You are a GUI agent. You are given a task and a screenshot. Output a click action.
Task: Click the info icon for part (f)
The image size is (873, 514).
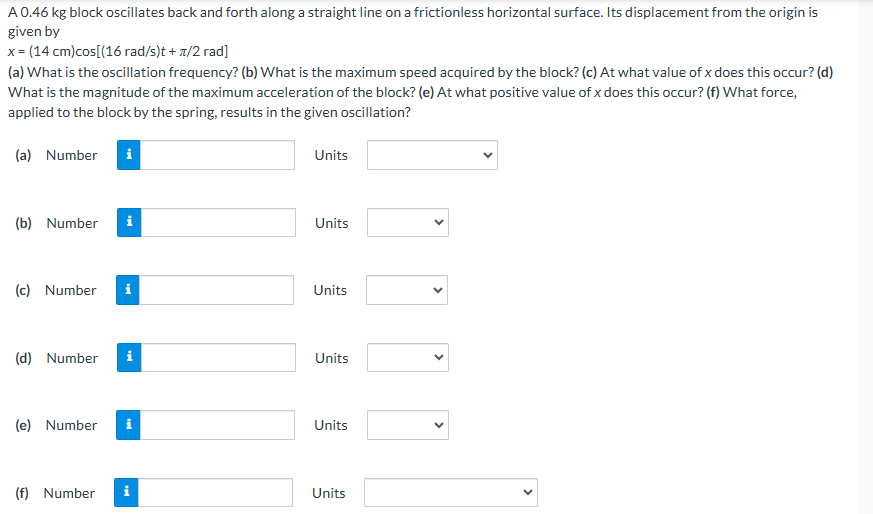point(125,493)
